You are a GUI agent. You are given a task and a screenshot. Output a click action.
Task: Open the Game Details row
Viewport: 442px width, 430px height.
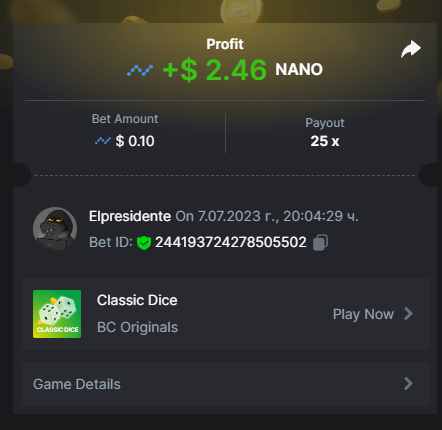click(x=225, y=384)
